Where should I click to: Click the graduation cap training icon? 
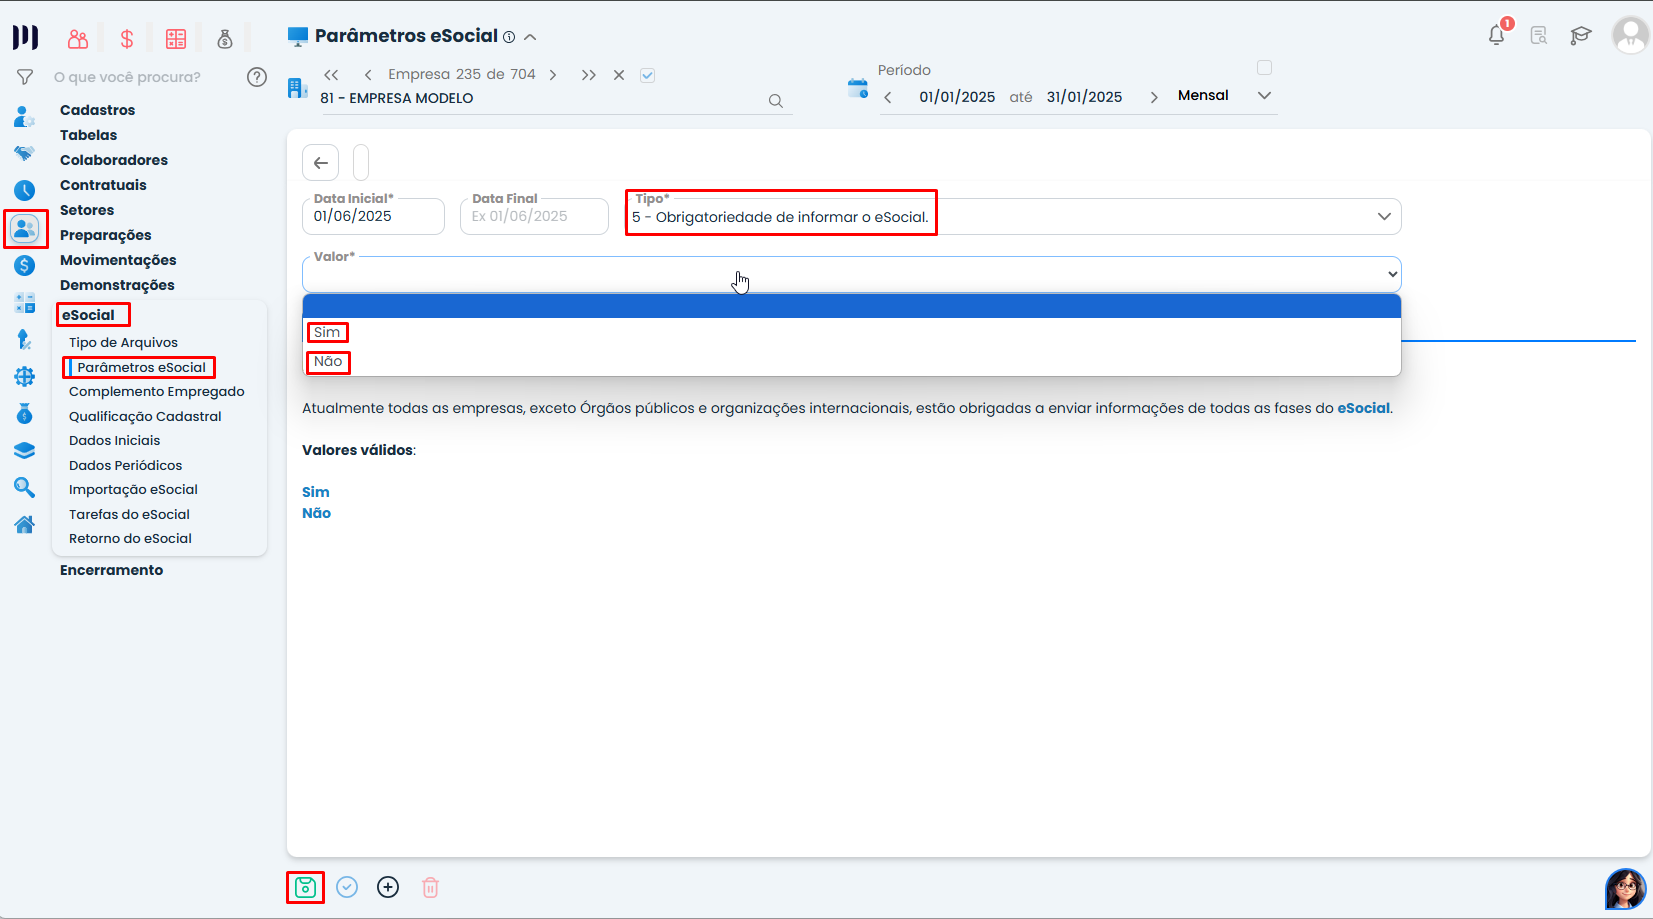click(x=1580, y=36)
